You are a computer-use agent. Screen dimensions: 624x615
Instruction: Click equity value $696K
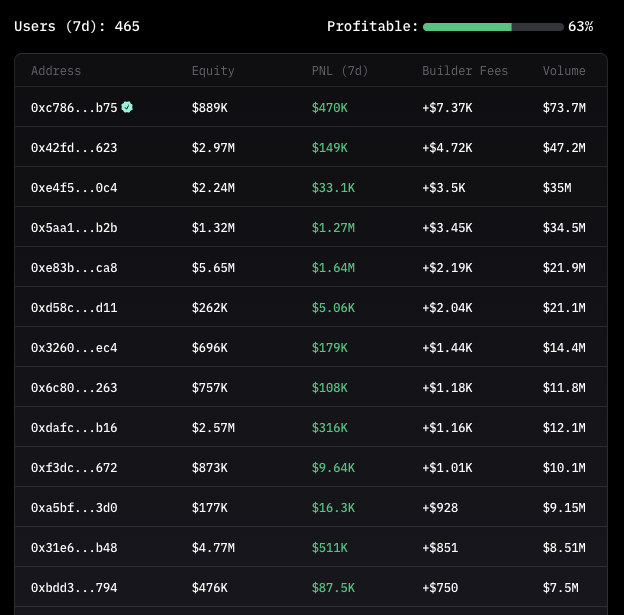210,348
